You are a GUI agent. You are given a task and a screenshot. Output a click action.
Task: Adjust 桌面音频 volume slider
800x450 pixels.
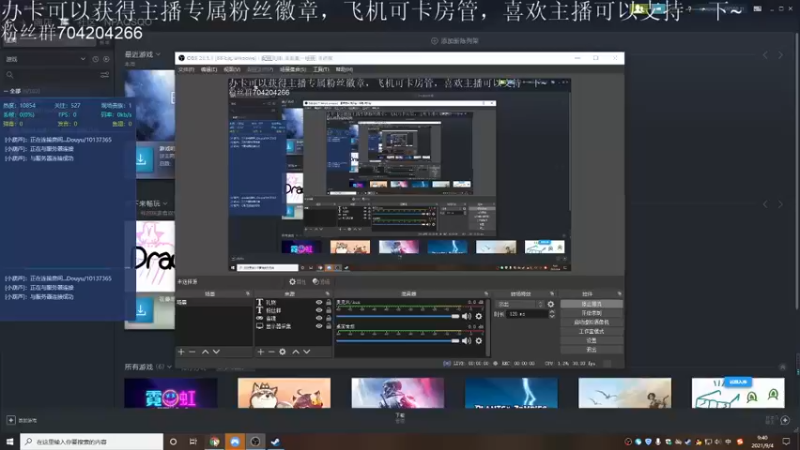point(398,341)
